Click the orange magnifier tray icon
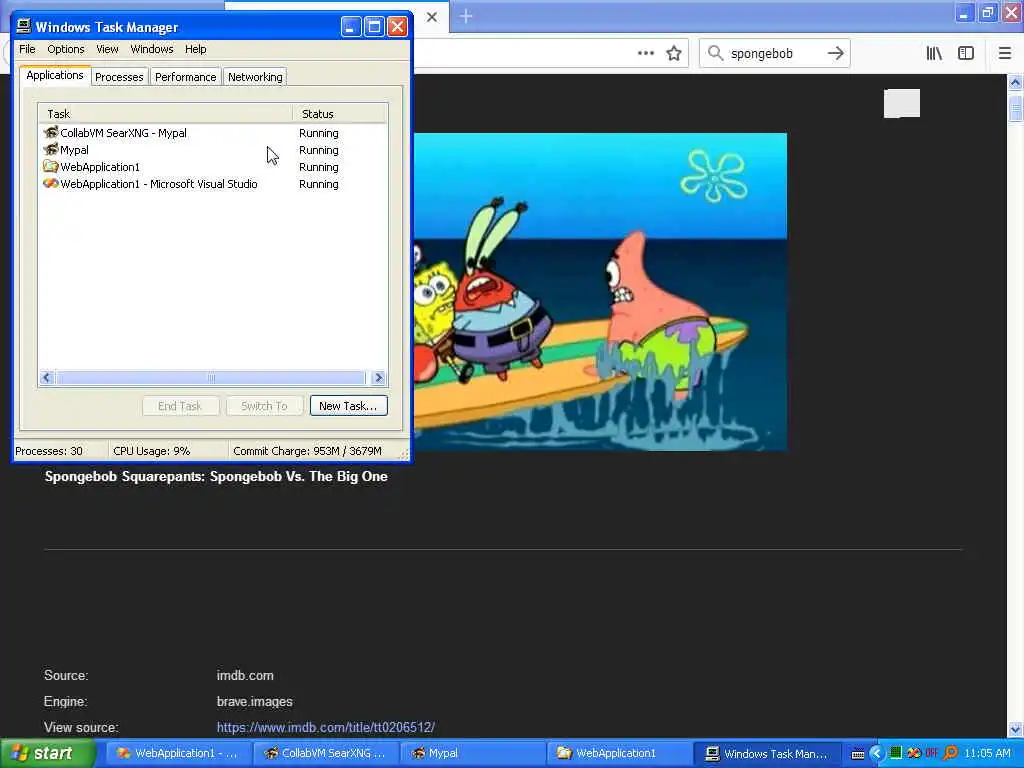This screenshot has width=1024, height=768. coord(950,753)
